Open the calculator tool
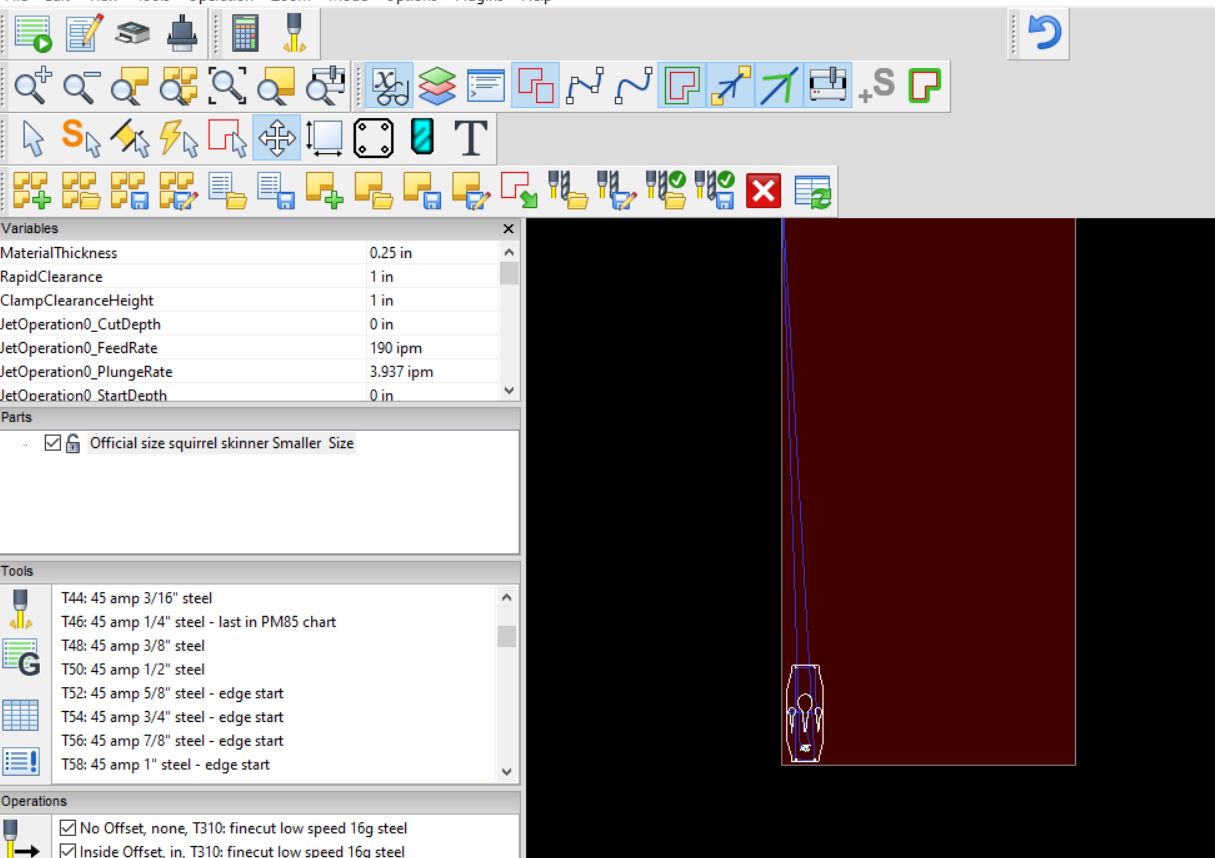The height and width of the screenshot is (858, 1215). pyautogui.click(x=245, y=35)
